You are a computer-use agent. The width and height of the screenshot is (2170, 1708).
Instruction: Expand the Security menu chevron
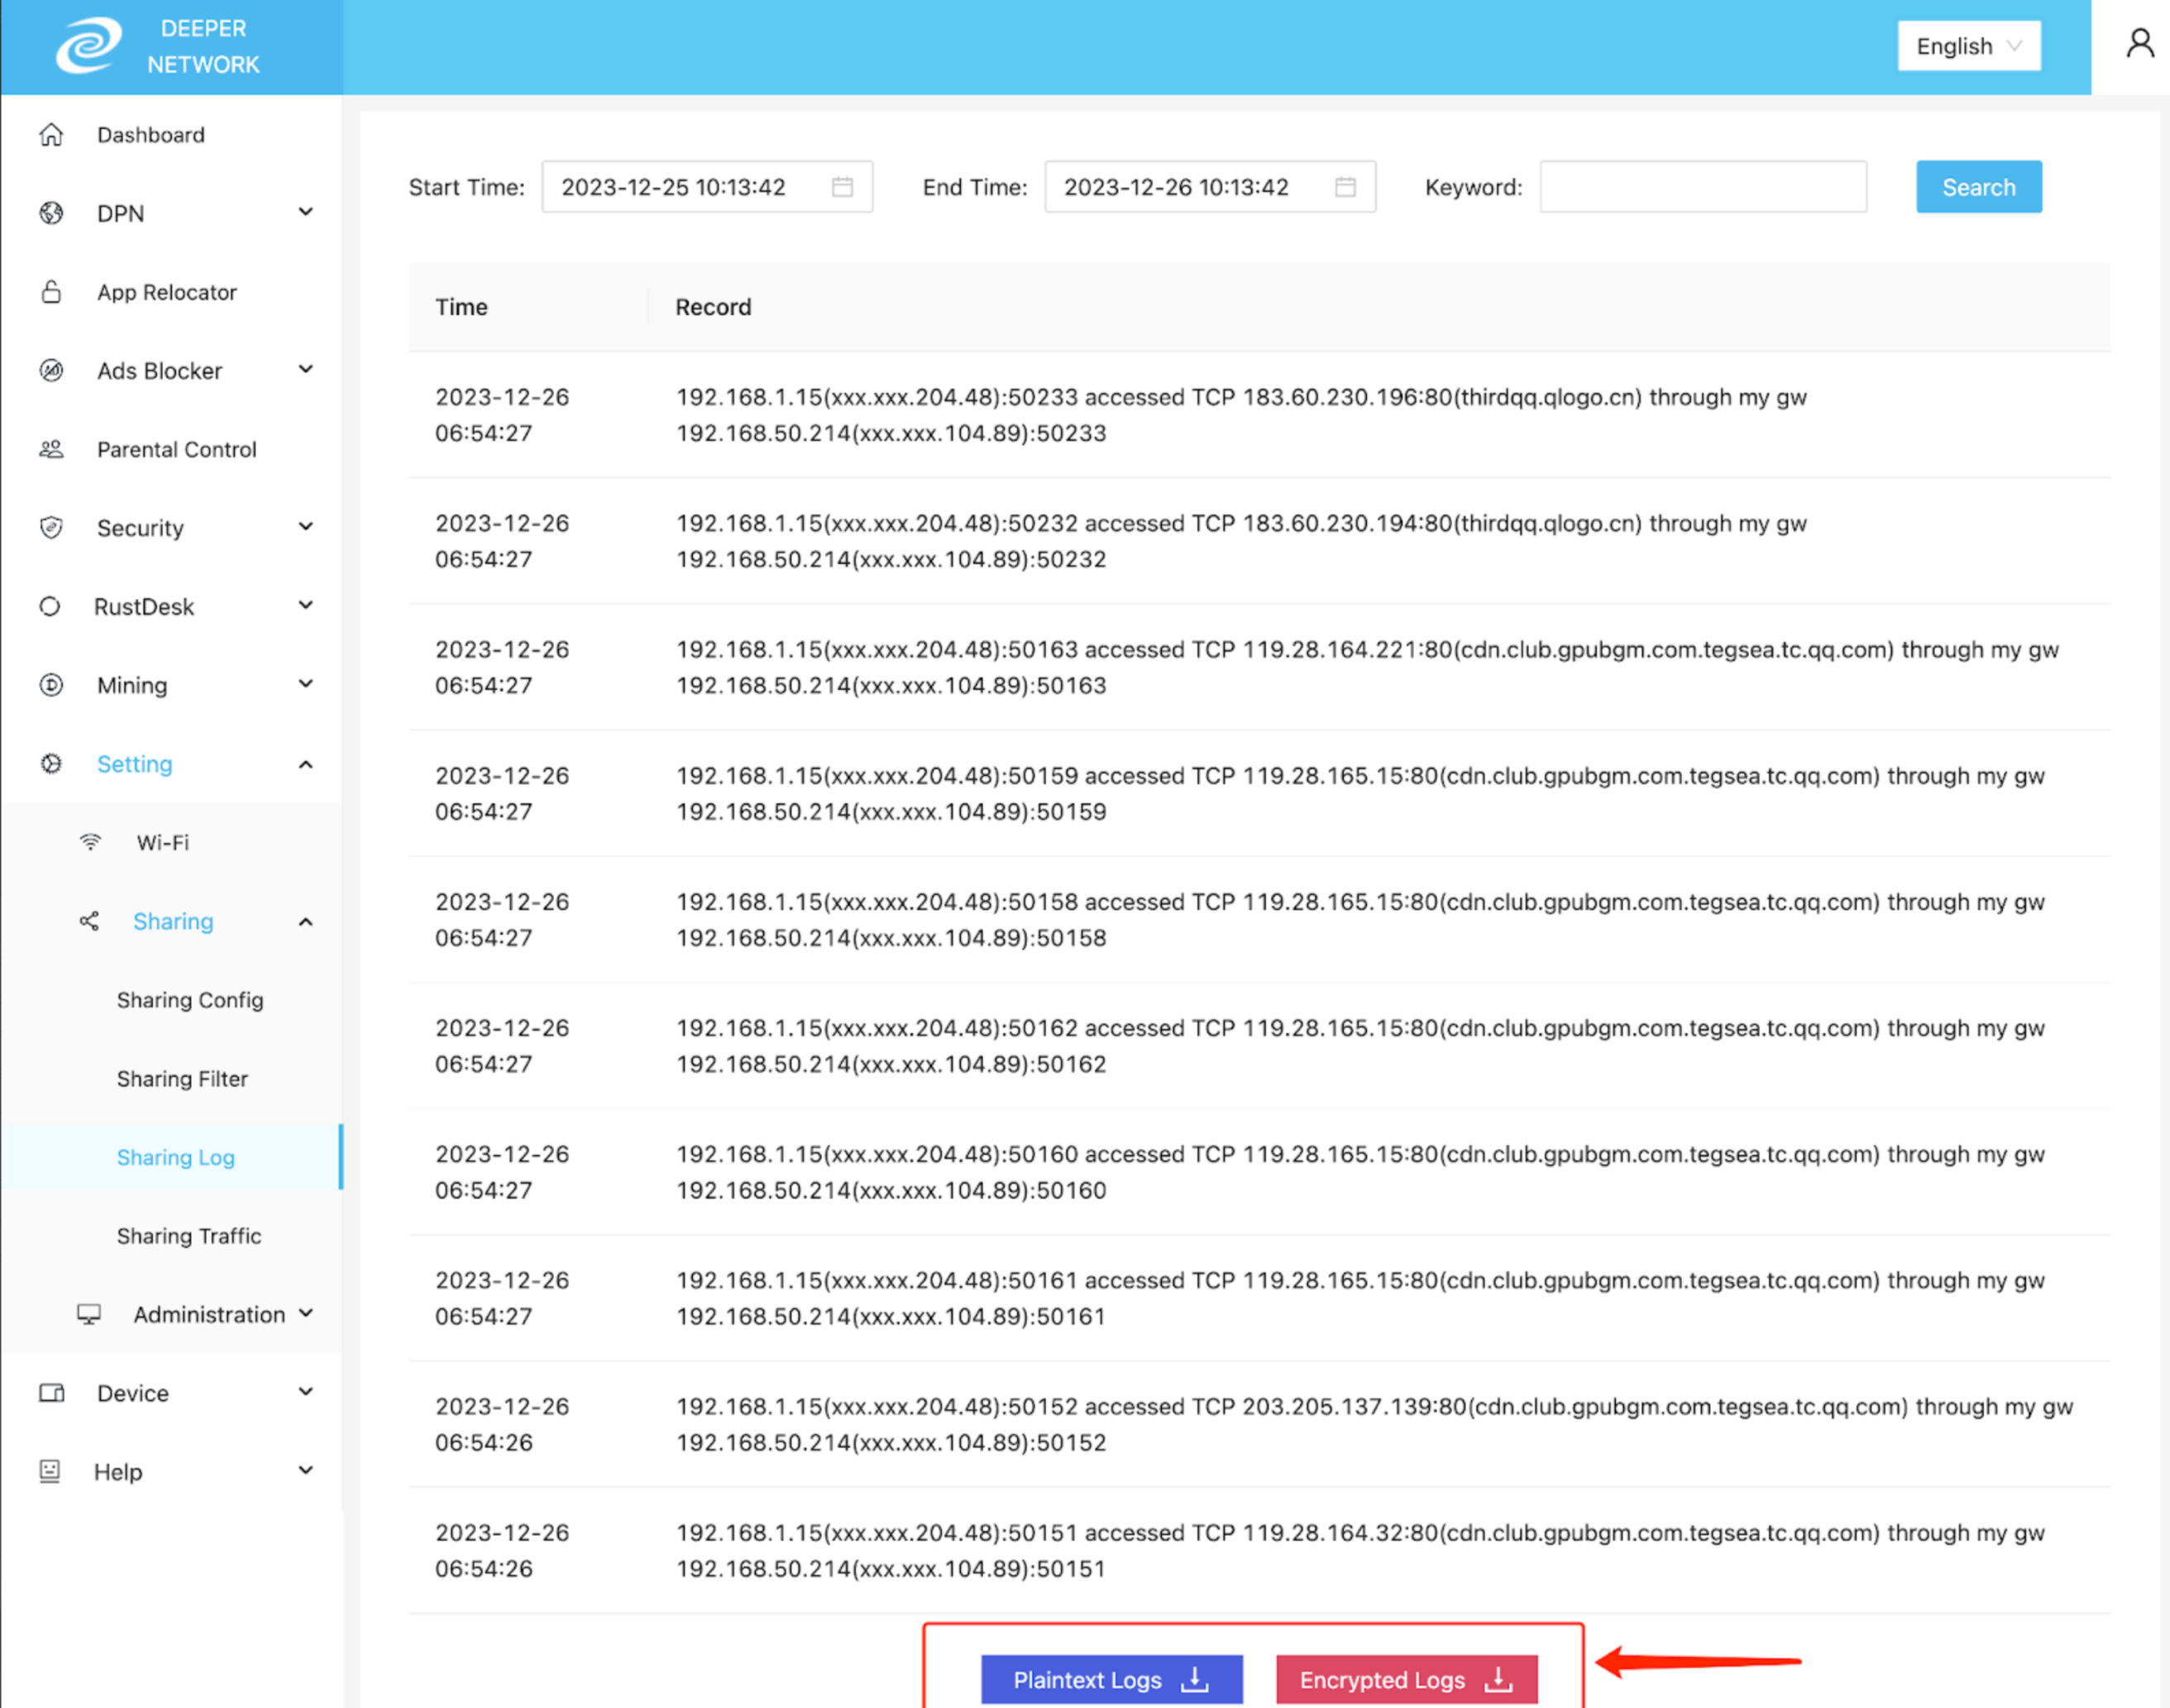pyautogui.click(x=306, y=526)
